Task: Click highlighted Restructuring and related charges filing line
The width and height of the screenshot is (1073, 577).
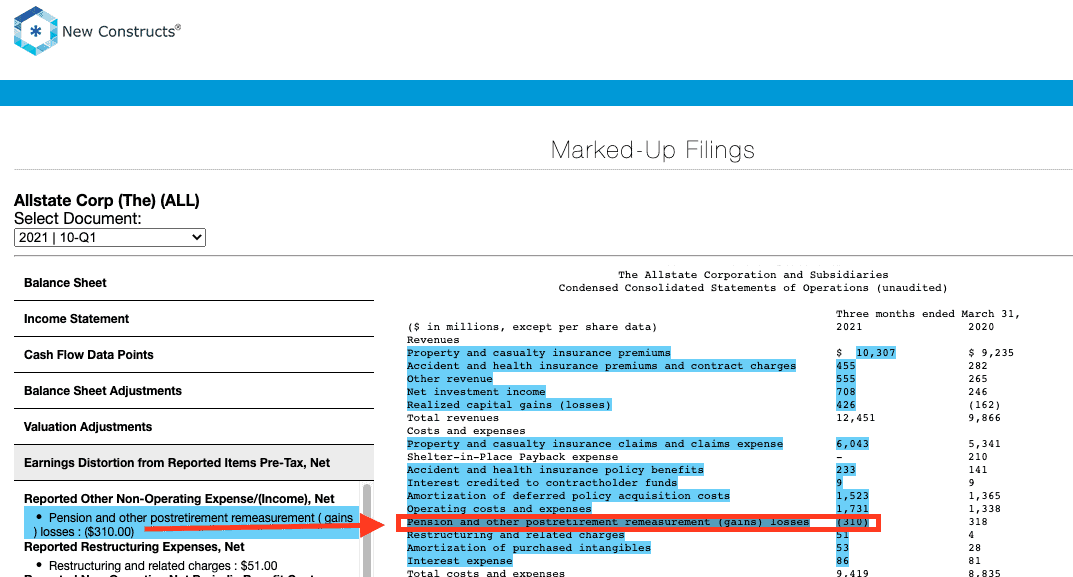Action: tap(515, 535)
